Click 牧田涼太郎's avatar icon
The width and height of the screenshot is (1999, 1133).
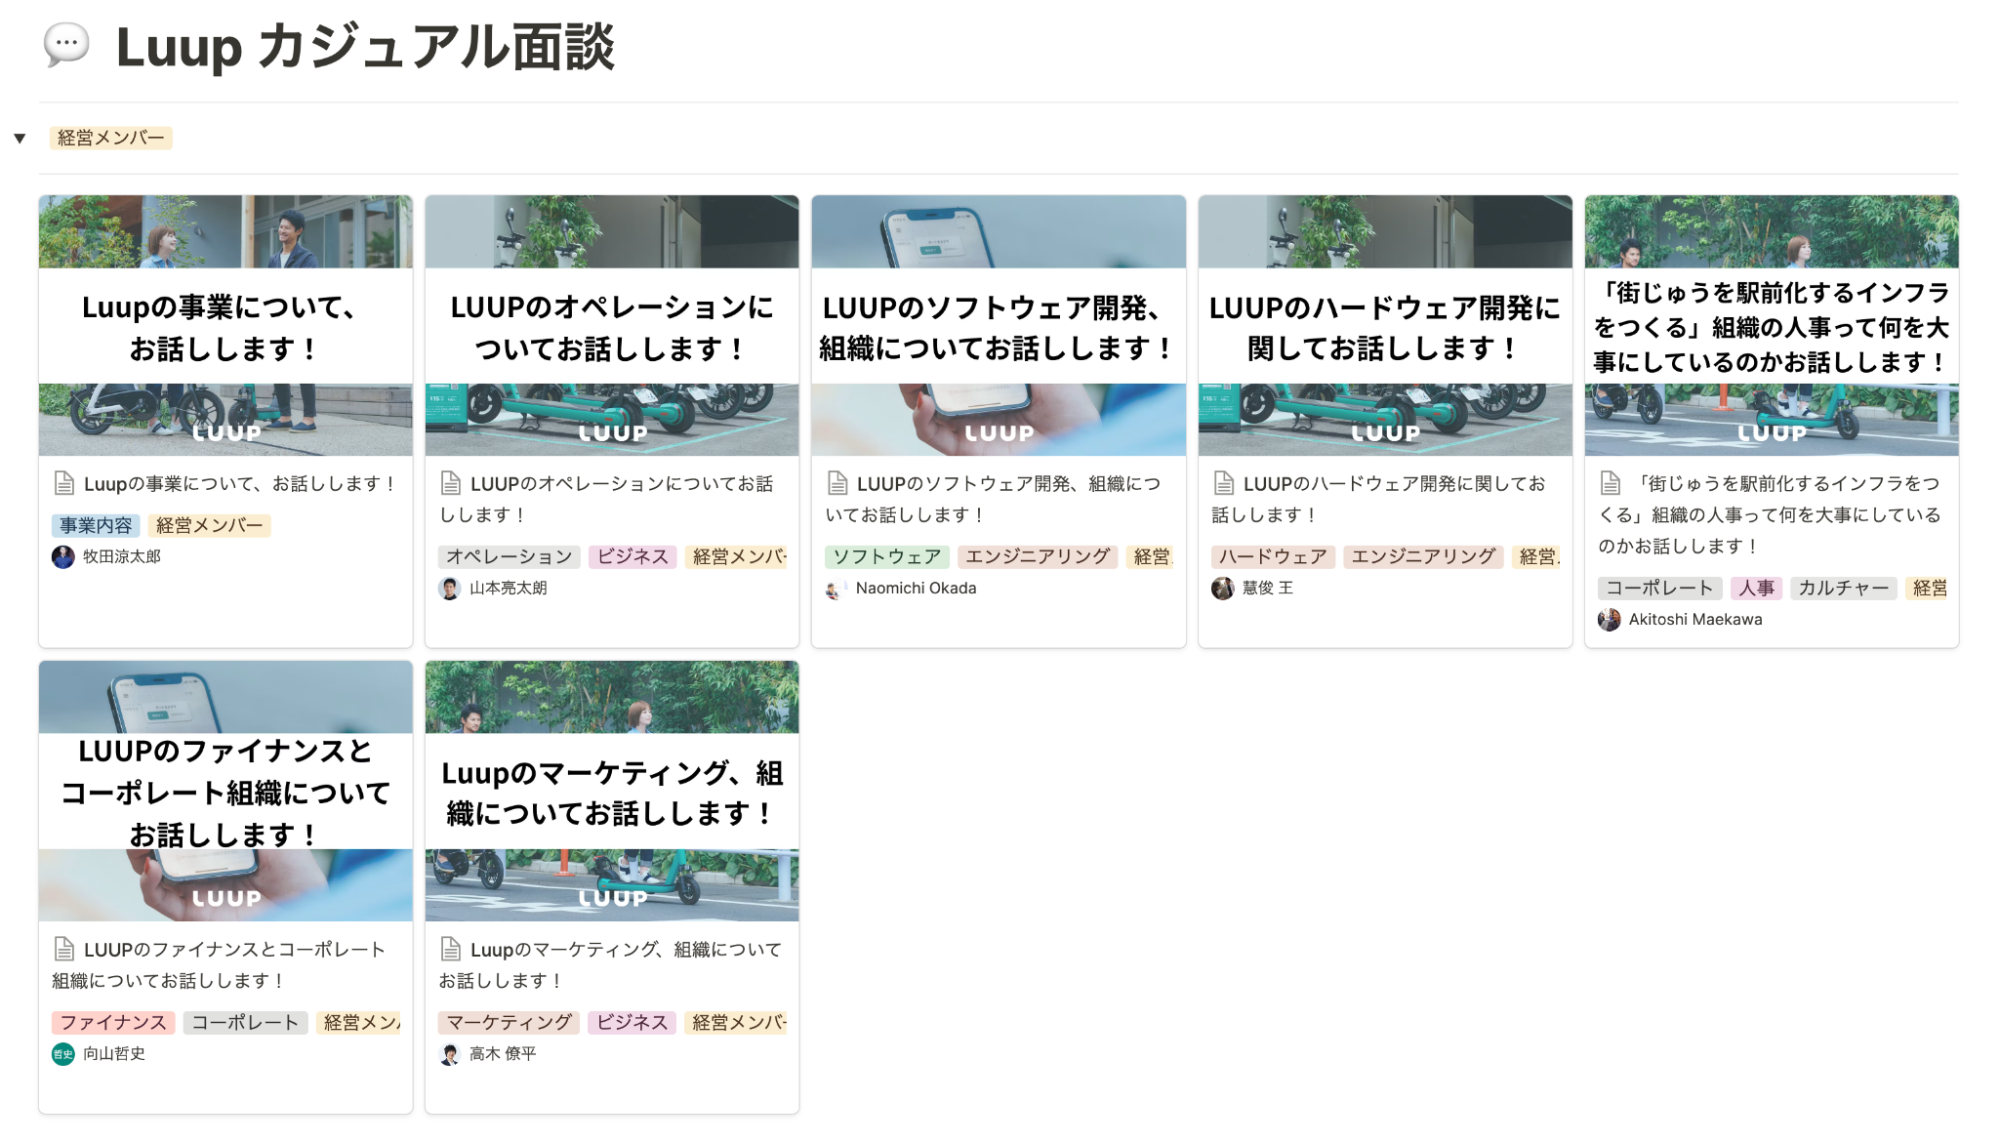[62, 557]
